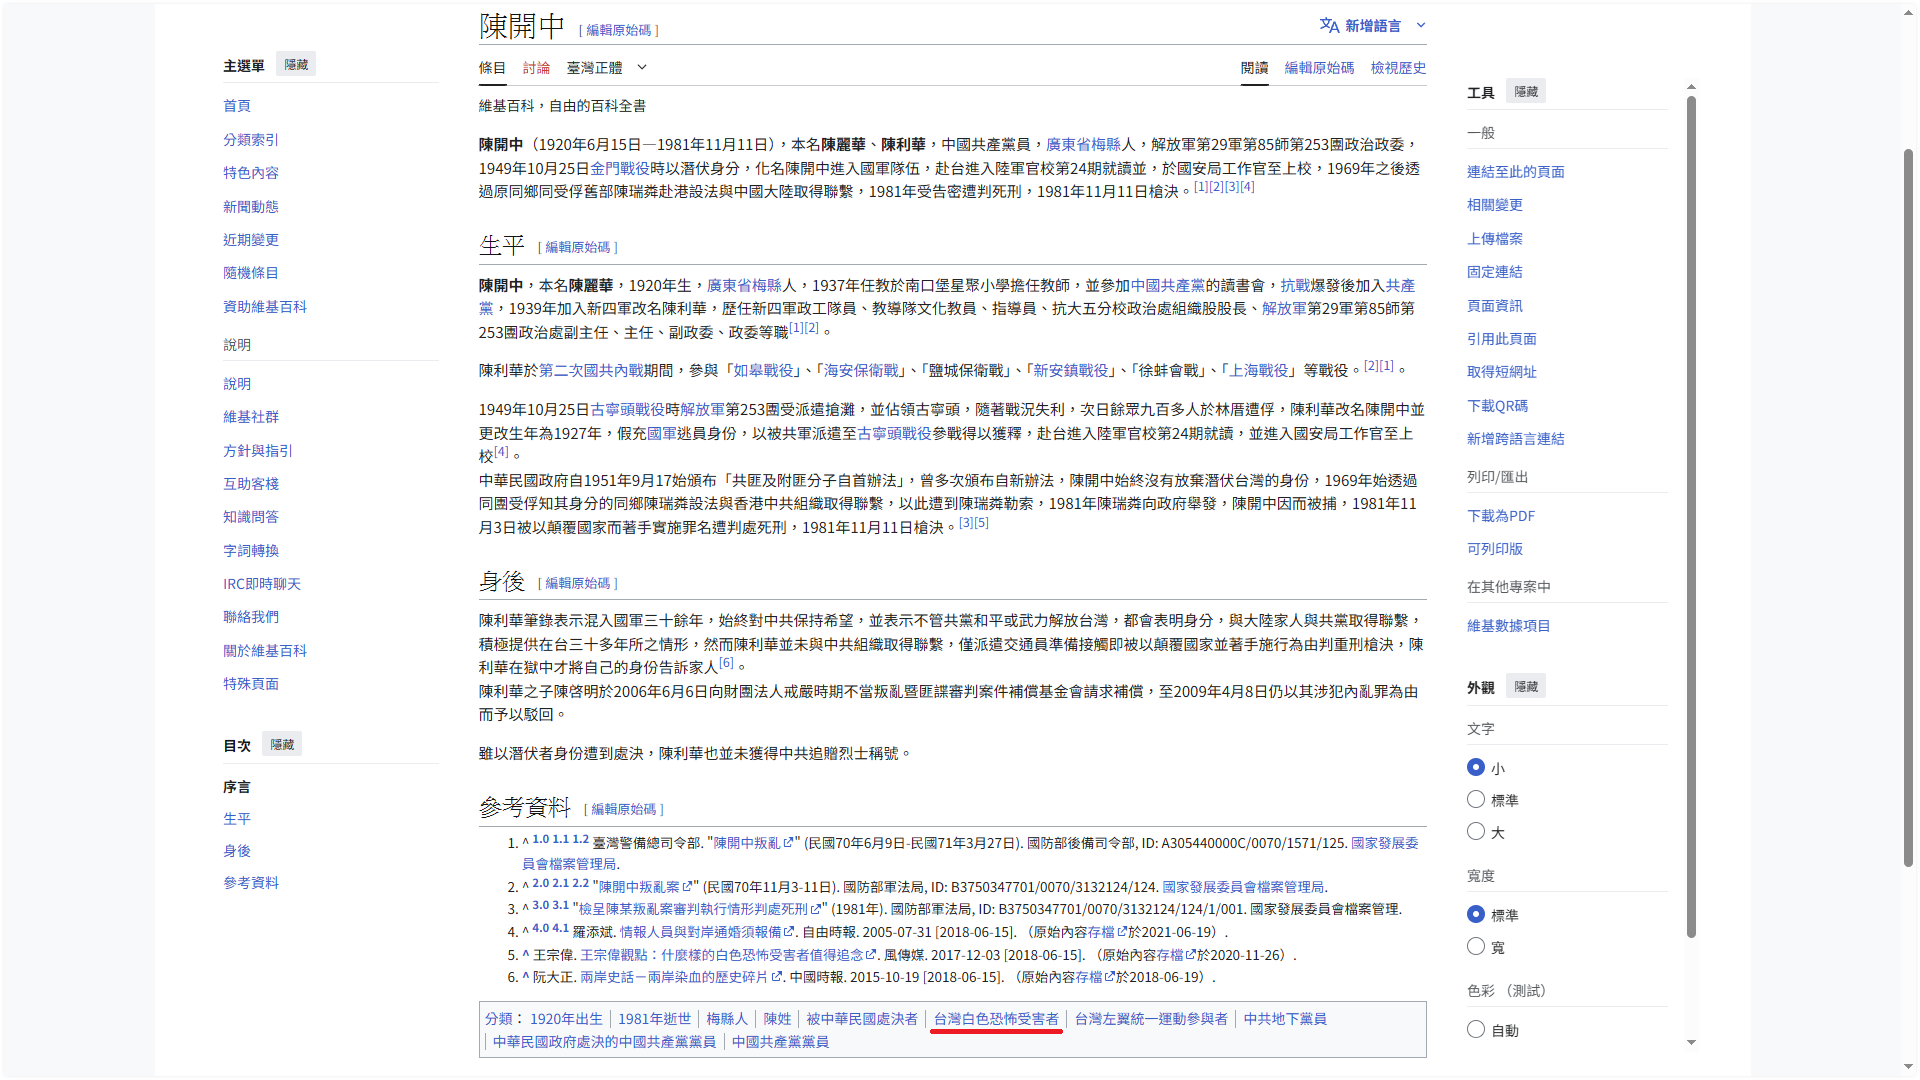Collapse the 目次 section with 隱藏

[282, 745]
